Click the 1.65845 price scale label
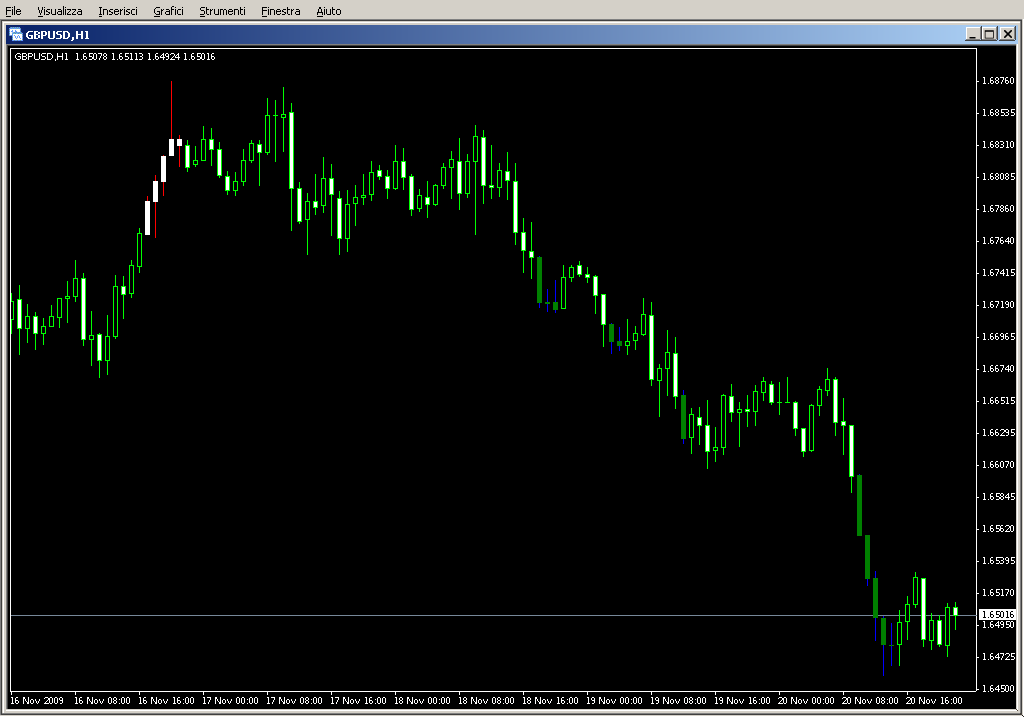The height and width of the screenshot is (717, 1024). pos(999,497)
